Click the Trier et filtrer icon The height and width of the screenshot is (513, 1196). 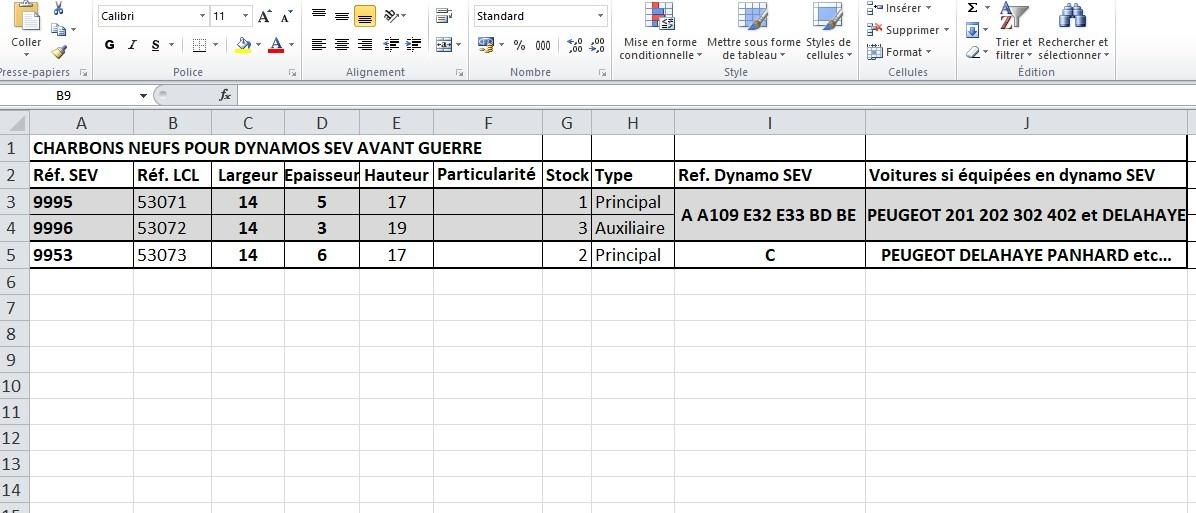1013,32
